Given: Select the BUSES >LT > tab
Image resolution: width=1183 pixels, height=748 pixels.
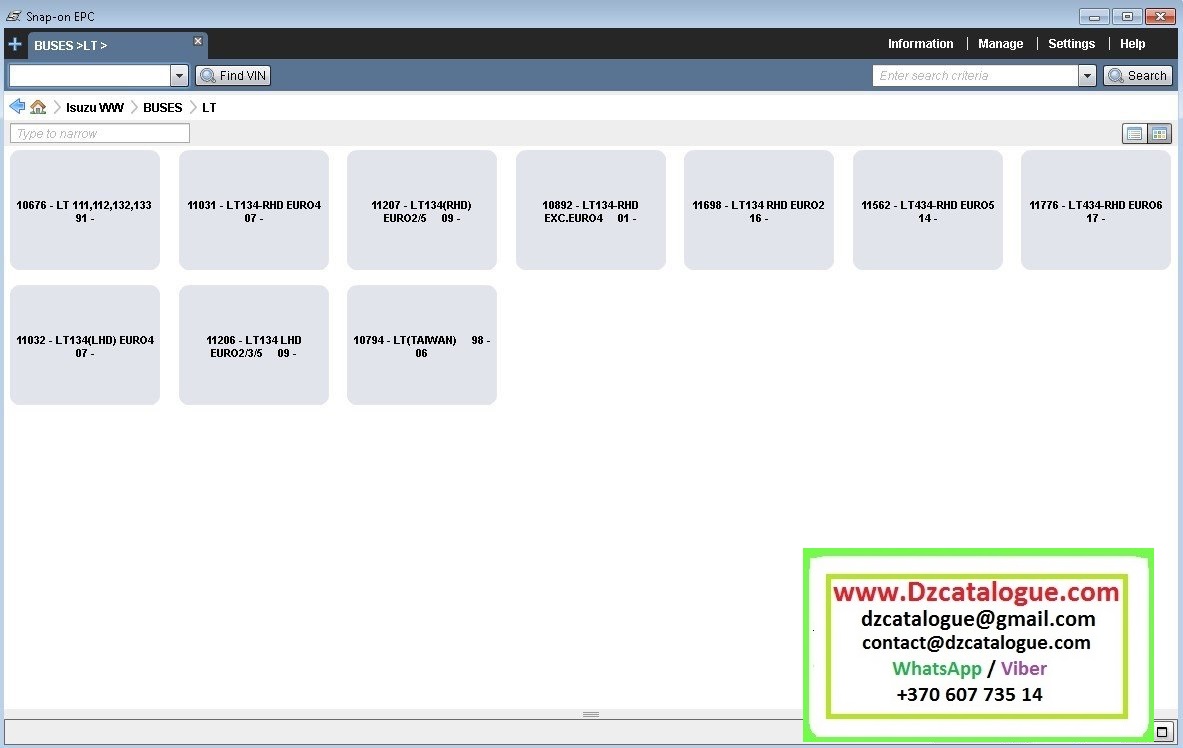Looking at the screenshot, I should [x=117, y=45].
